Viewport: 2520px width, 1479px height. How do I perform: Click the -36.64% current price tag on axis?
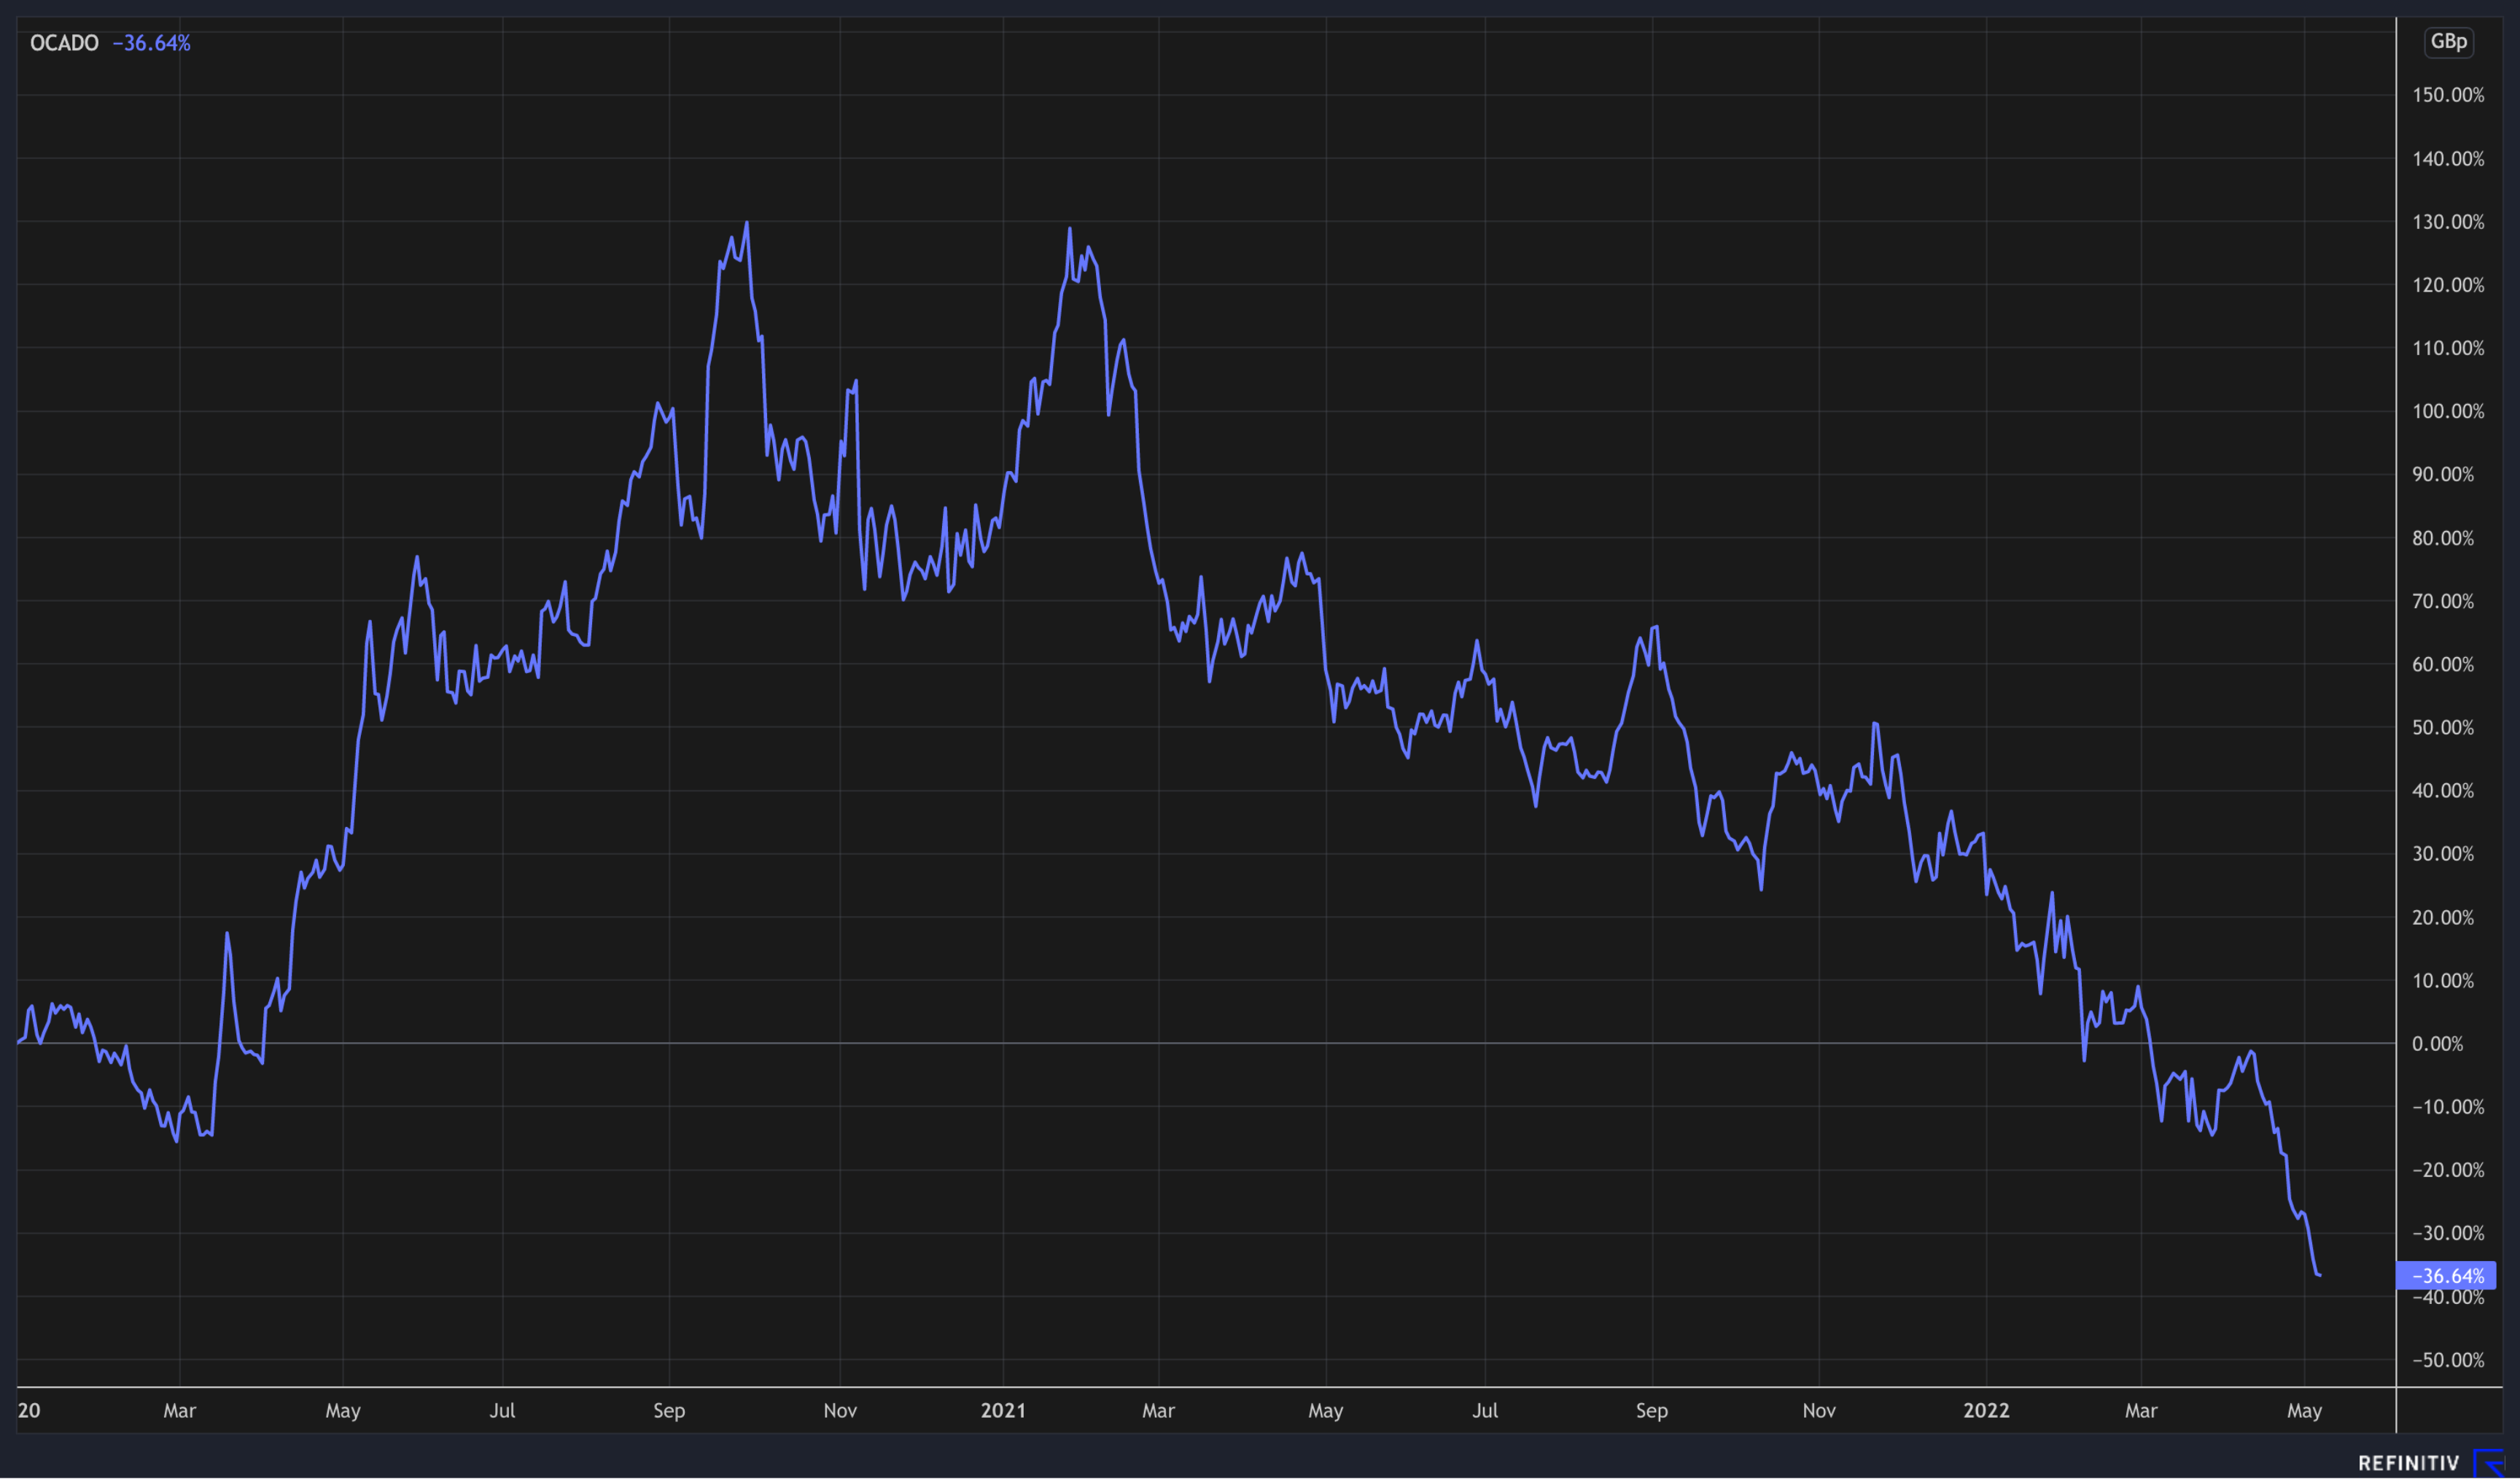[x=2446, y=1276]
